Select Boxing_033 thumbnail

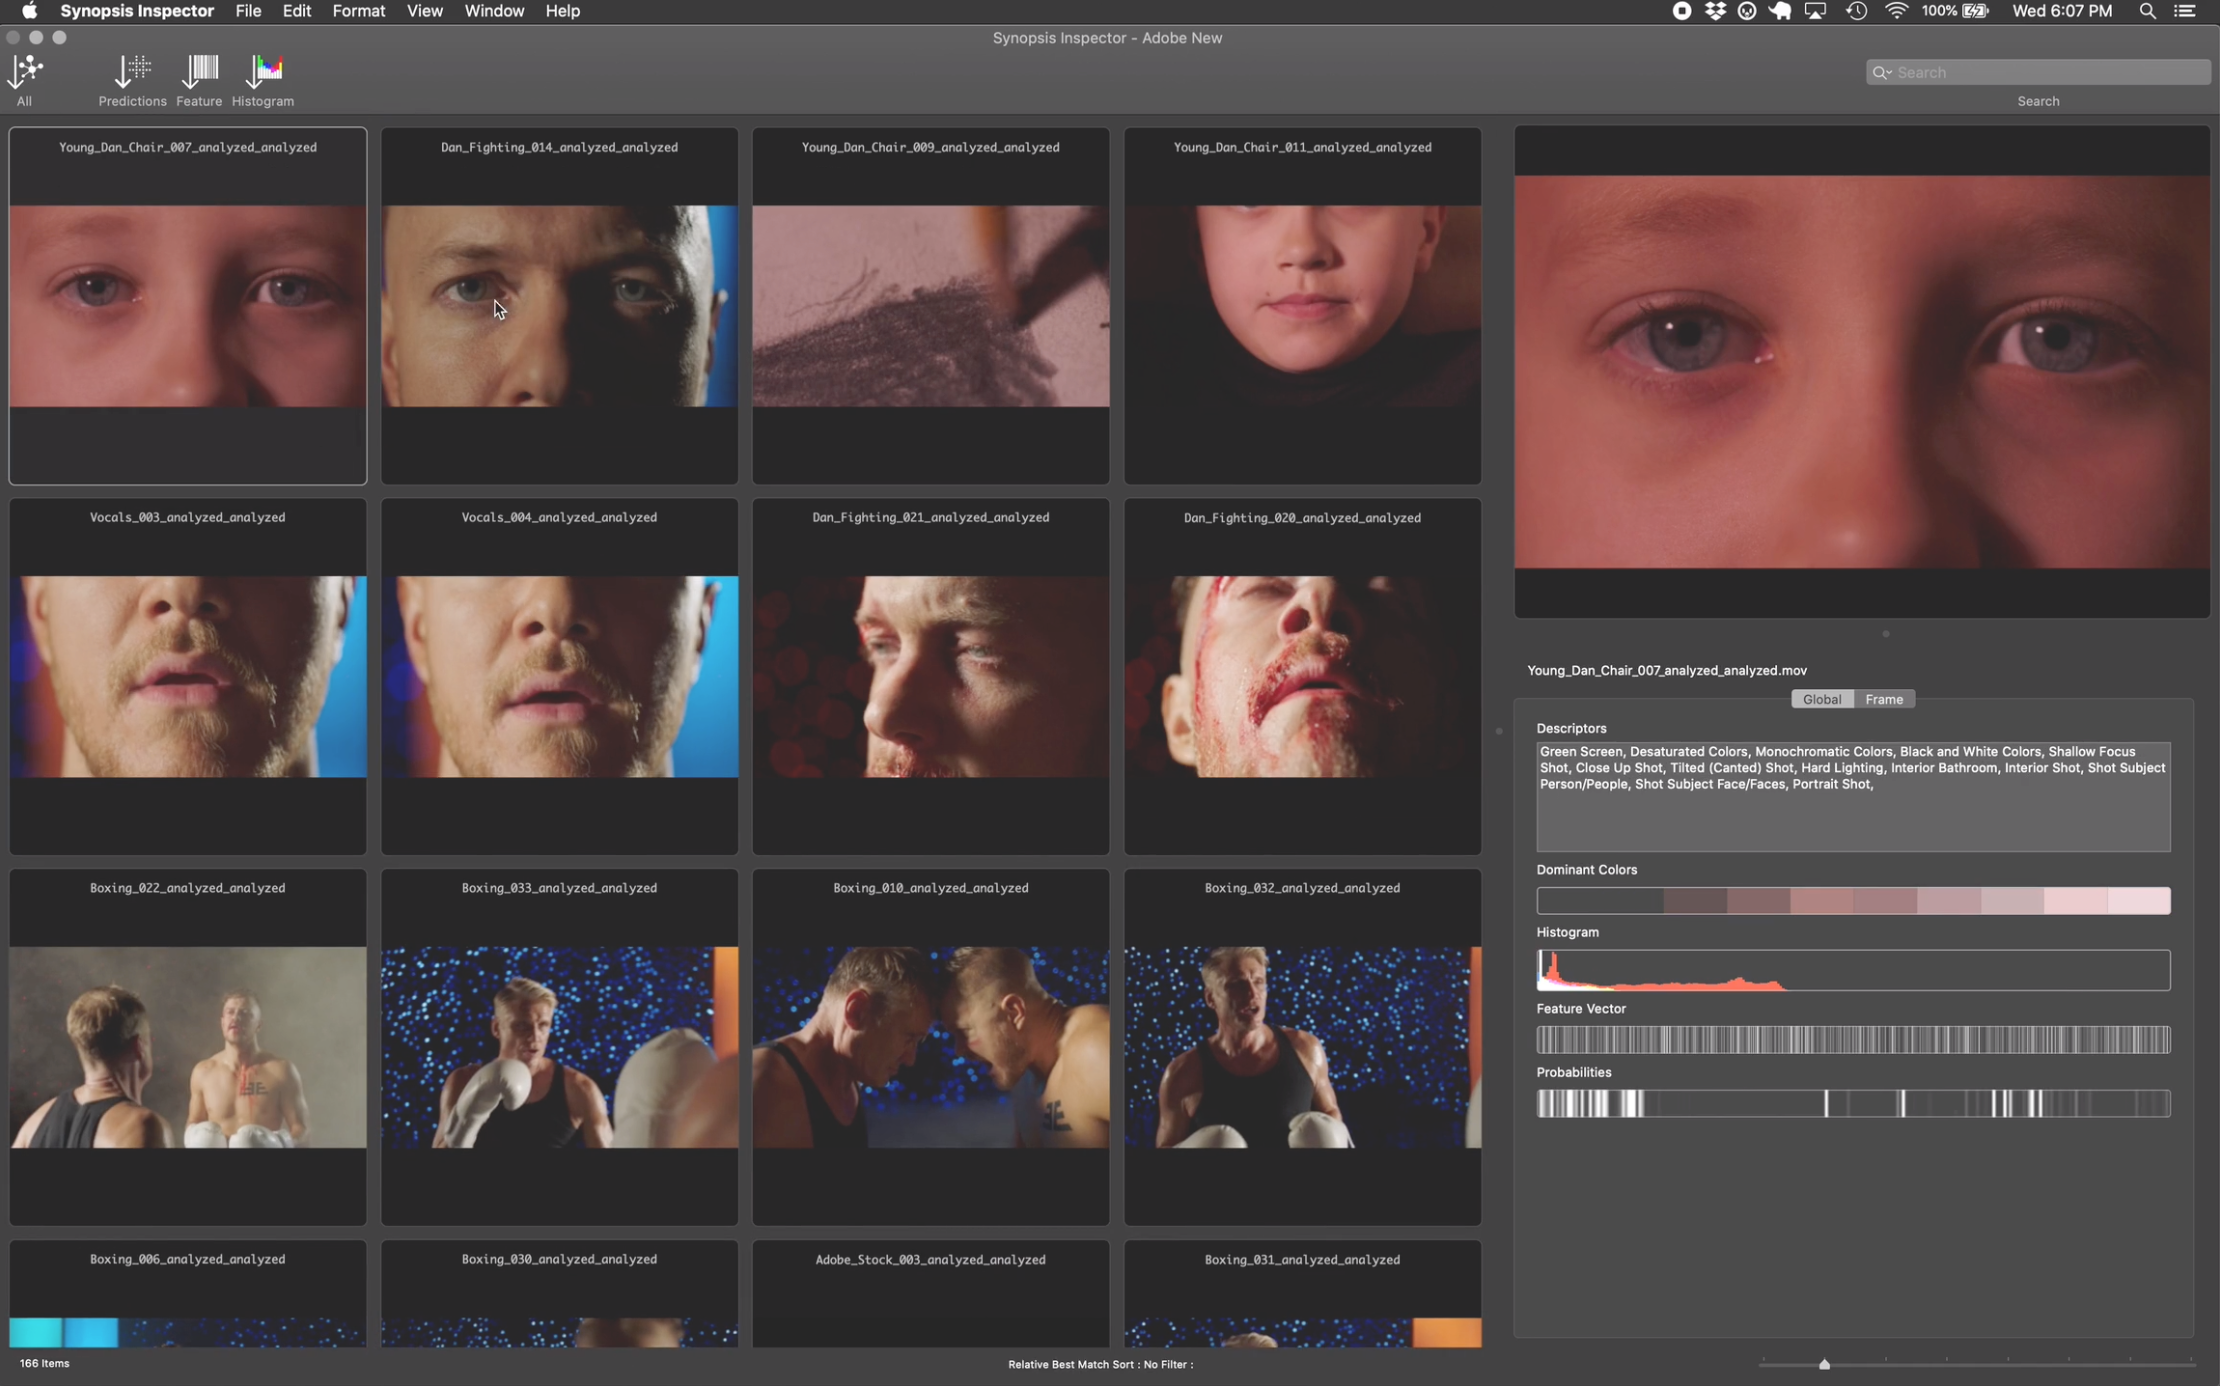tap(559, 1047)
